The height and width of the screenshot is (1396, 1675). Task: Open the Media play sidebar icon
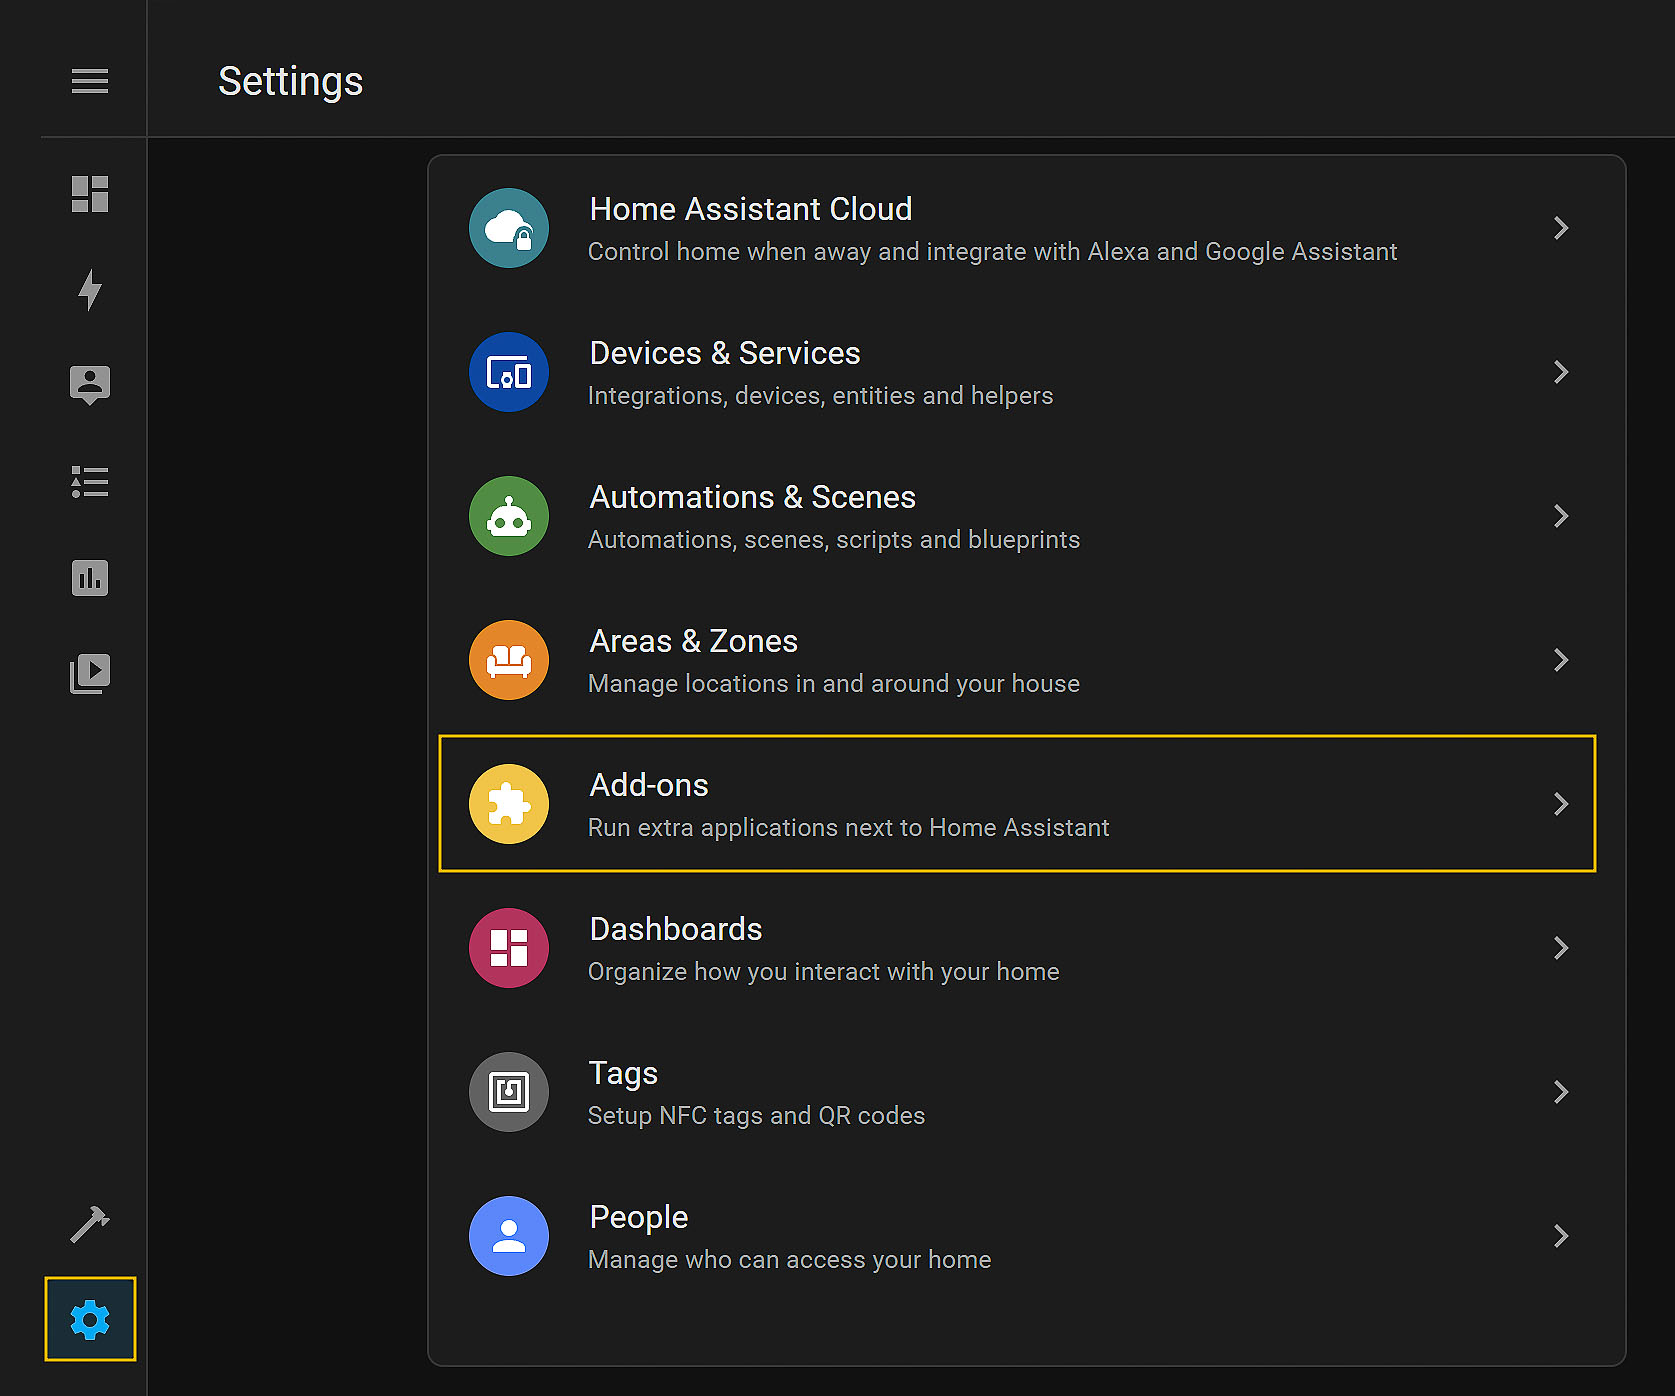point(90,674)
